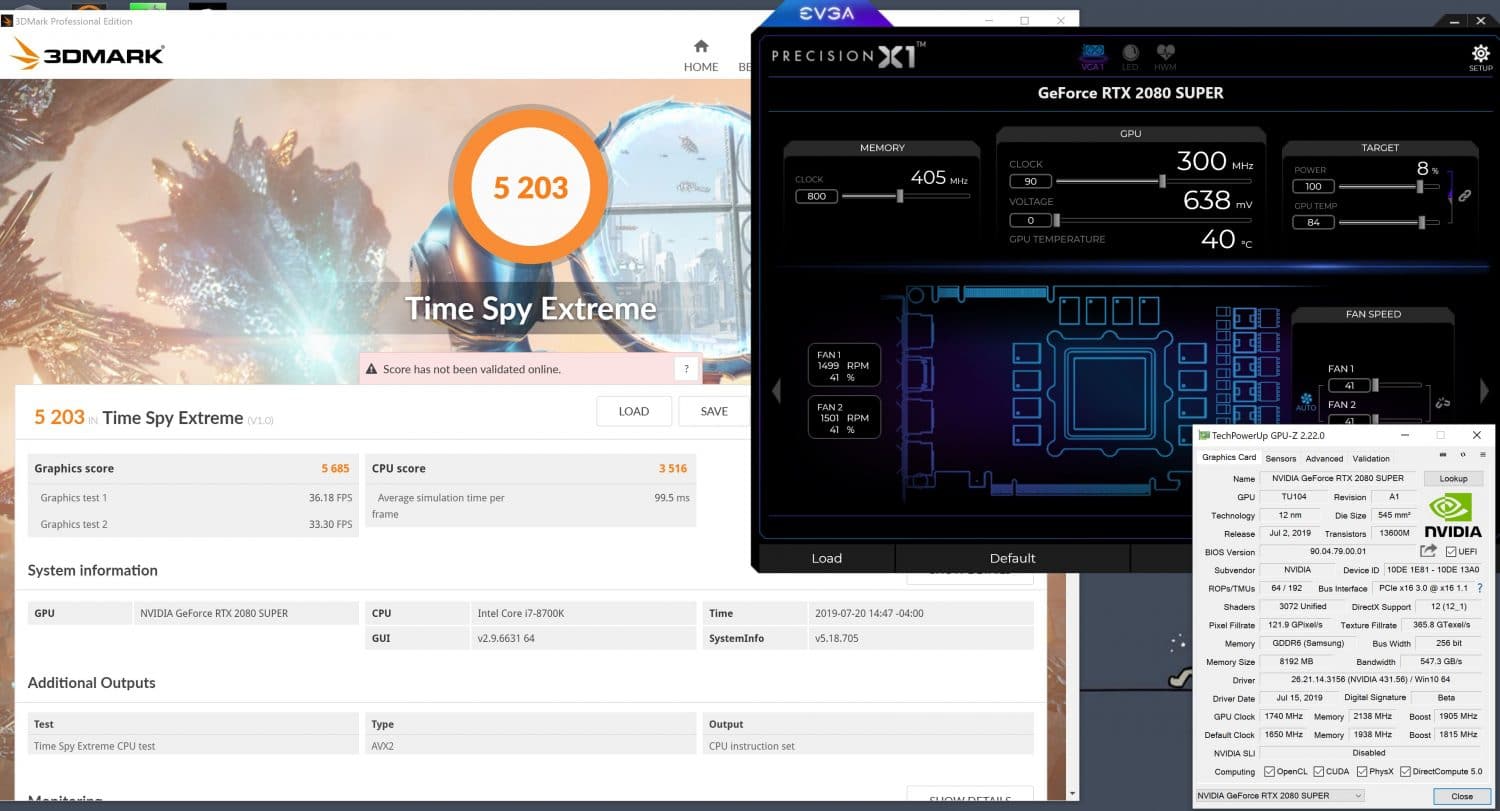Image resolution: width=1500 pixels, height=811 pixels.
Task: Click the BIOS share/export icon in GPU-Z
Action: (1428, 551)
